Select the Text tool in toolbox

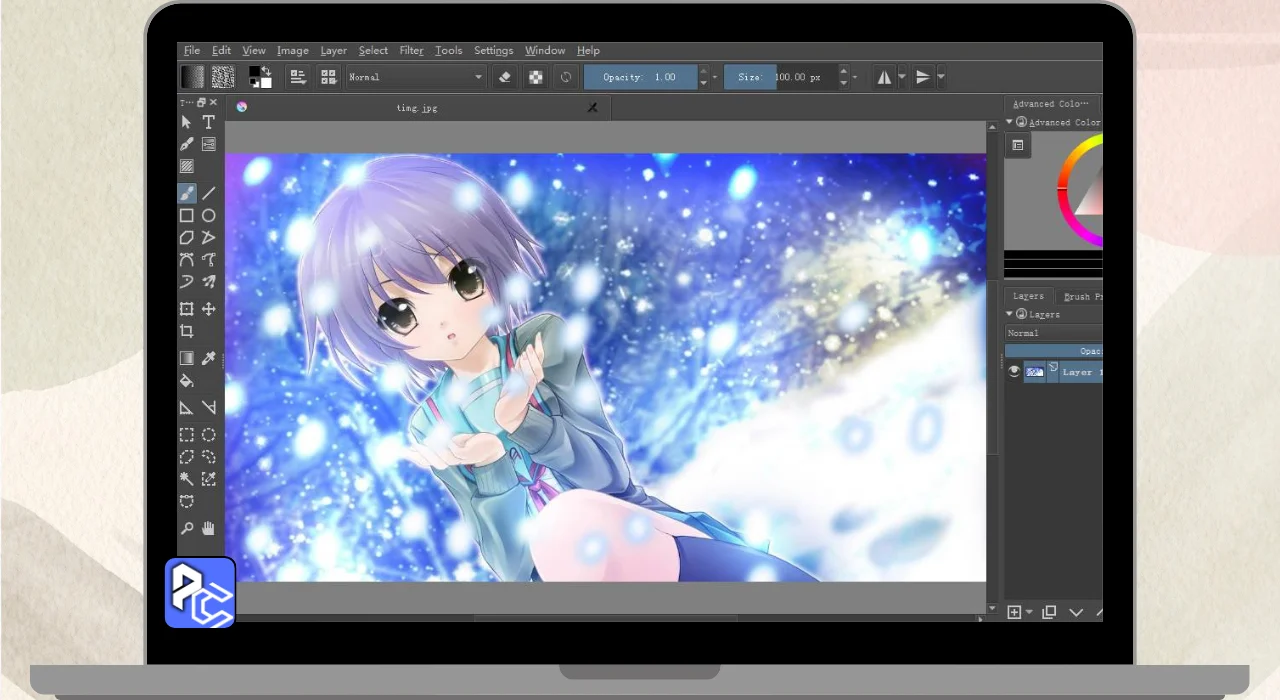[x=208, y=122]
